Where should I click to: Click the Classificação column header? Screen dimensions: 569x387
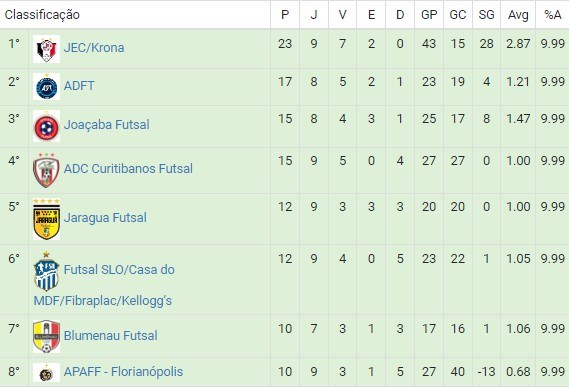[42, 15]
